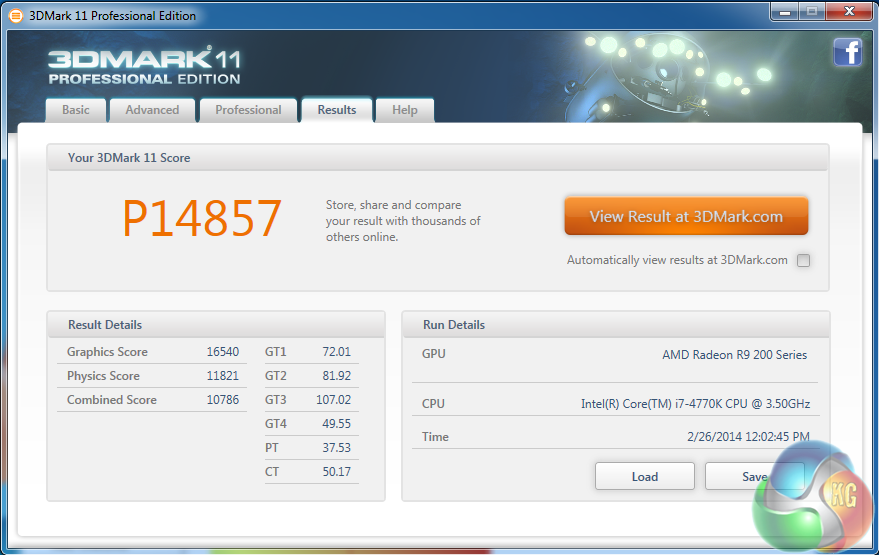Viewport: 880px width, 555px height.
Task: Click the P14857 overall score
Action: coord(202,218)
